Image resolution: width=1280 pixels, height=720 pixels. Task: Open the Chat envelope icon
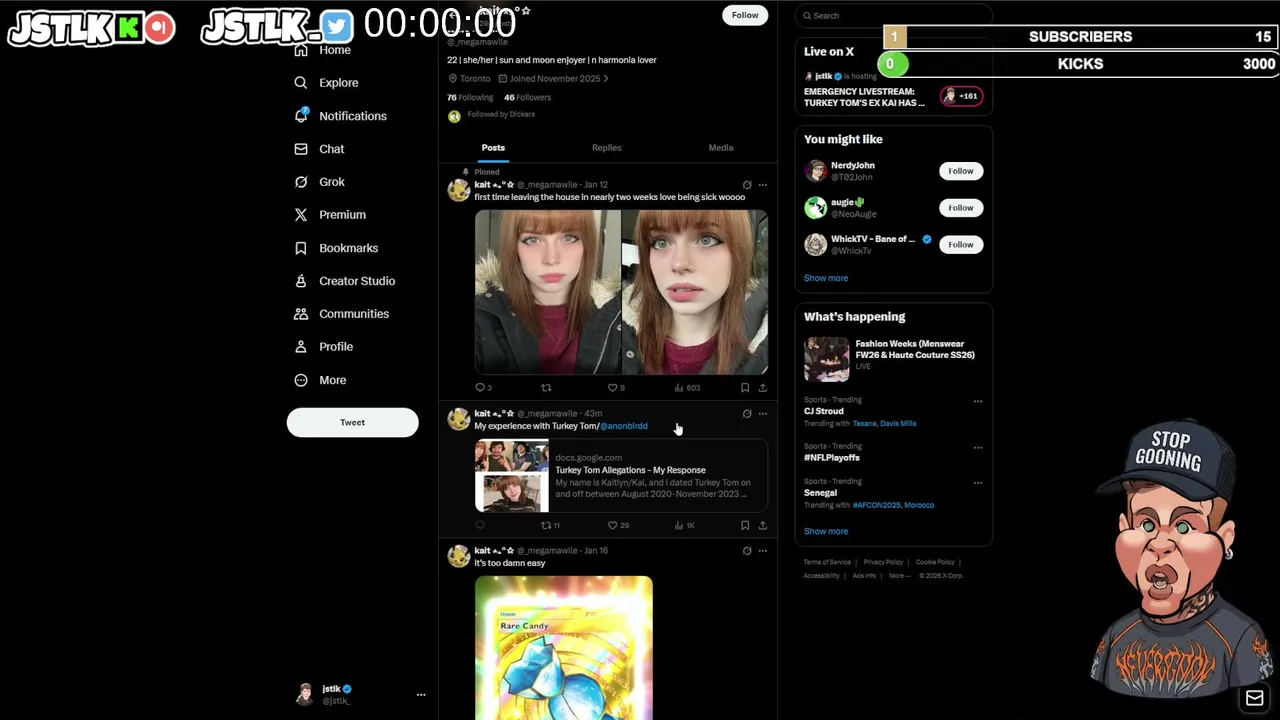(x=301, y=149)
